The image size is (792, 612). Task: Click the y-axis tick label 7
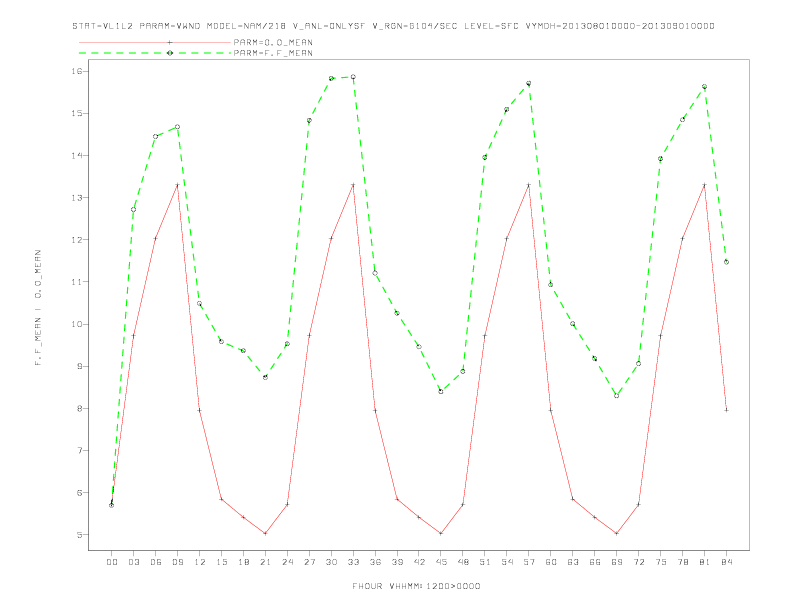pyautogui.click(x=80, y=450)
